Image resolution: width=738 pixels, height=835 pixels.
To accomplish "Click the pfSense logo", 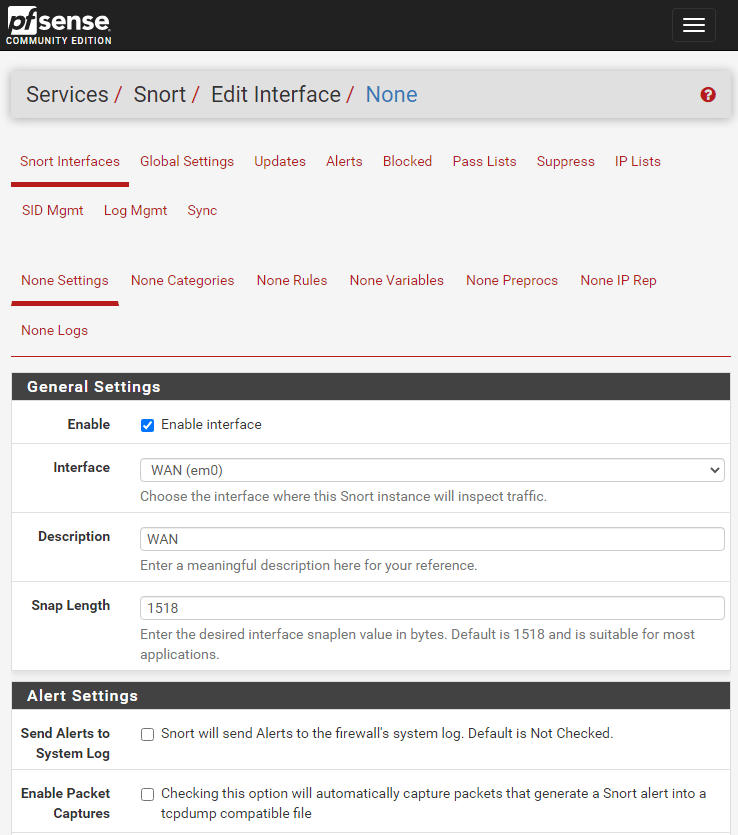I will click(59, 26).
